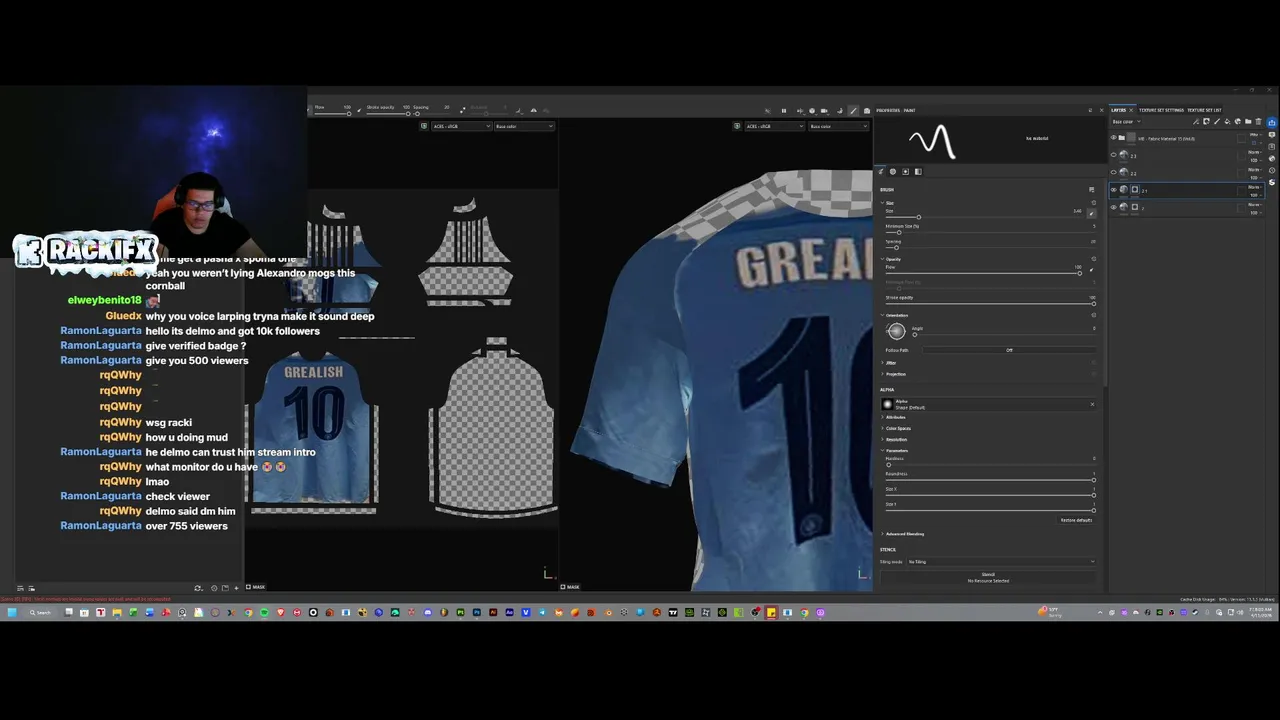Adjust the brush Size slider
This screenshot has width=1280, height=720.
(x=983, y=217)
